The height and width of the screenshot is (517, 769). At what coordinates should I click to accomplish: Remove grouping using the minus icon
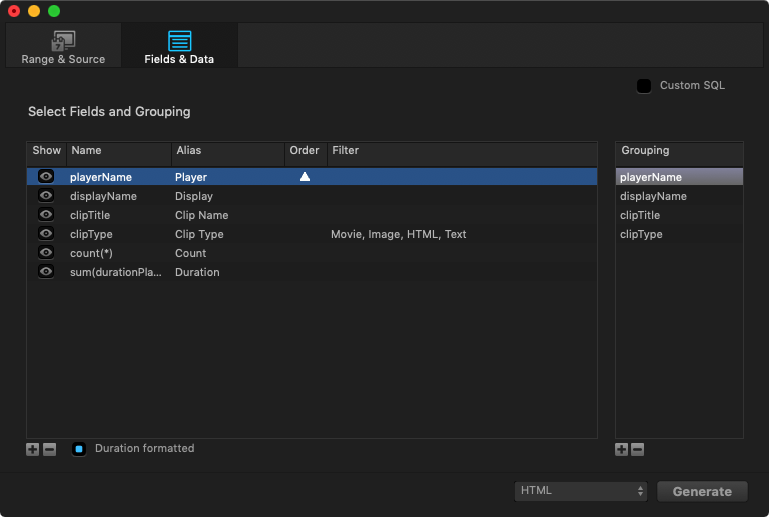coord(637,450)
